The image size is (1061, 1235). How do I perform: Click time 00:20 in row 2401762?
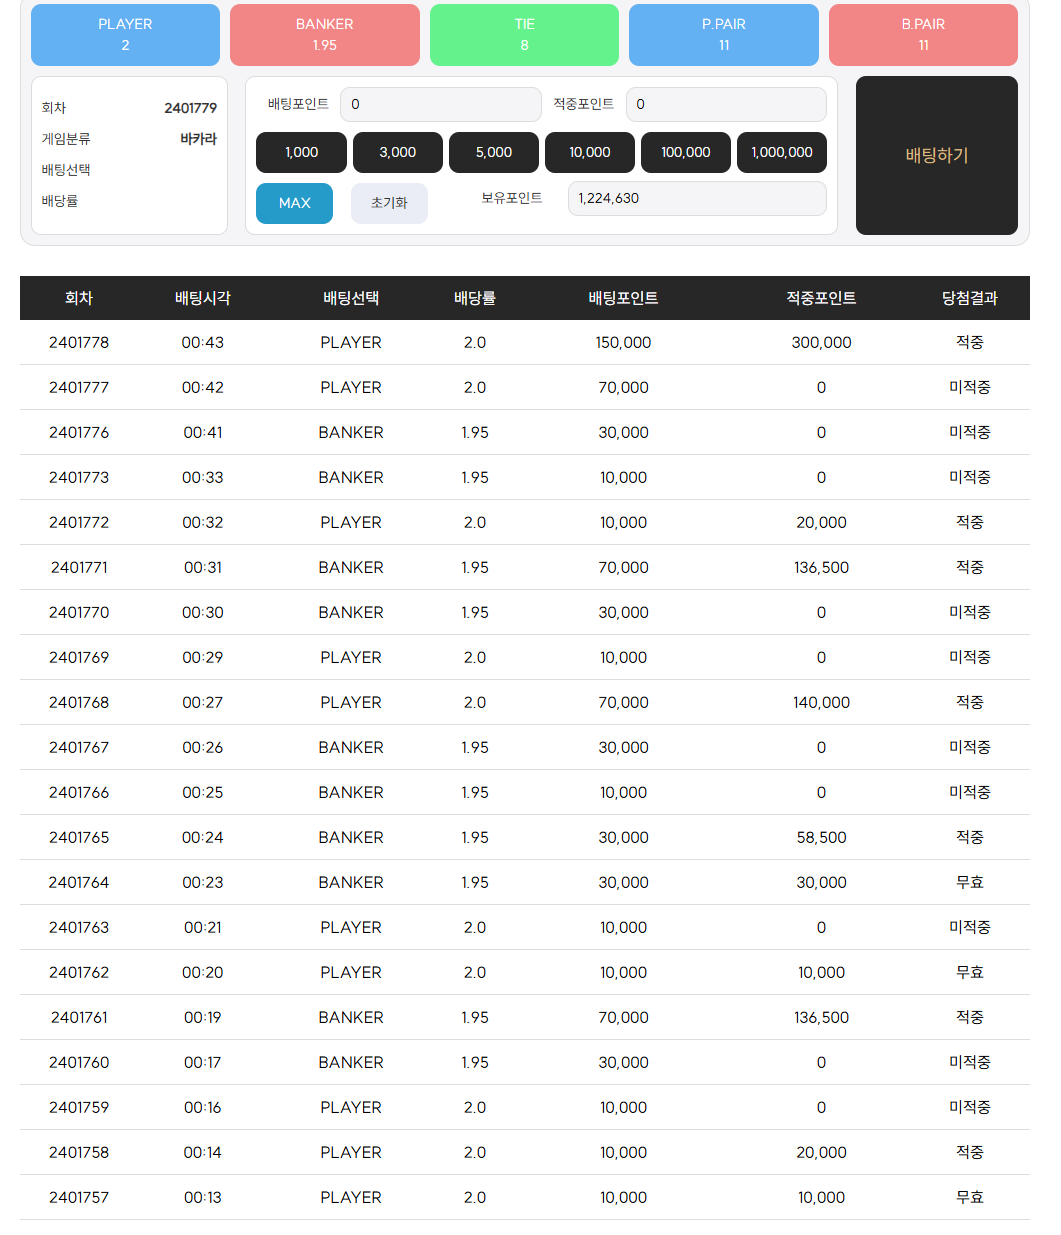(x=203, y=972)
